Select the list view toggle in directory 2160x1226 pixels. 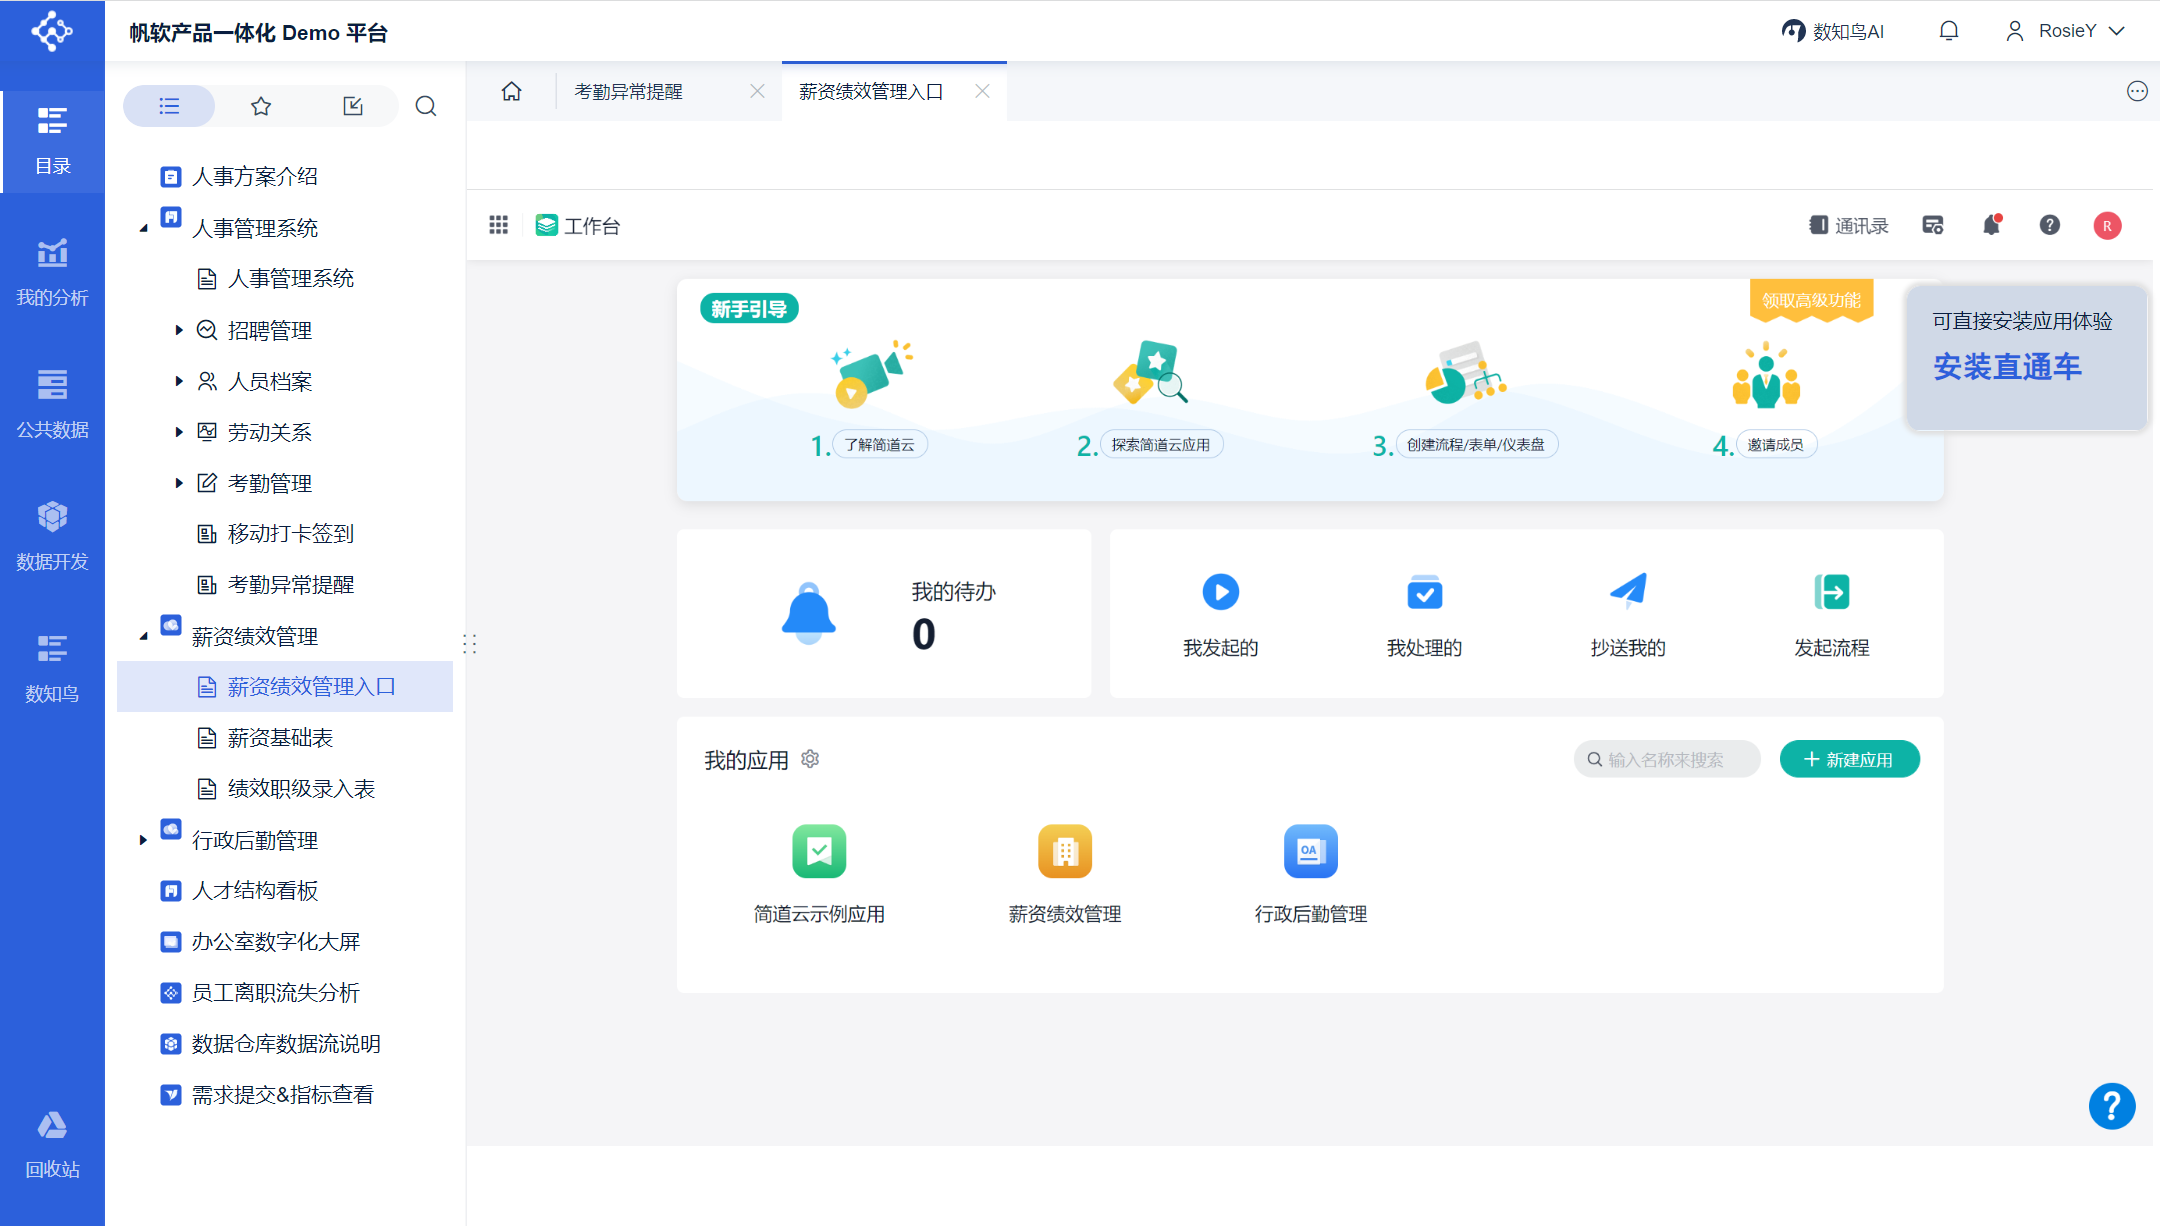point(169,106)
